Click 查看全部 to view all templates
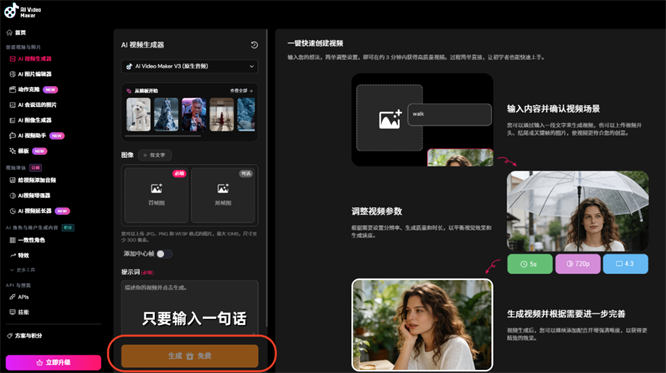The image size is (666, 373). tap(241, 91)
